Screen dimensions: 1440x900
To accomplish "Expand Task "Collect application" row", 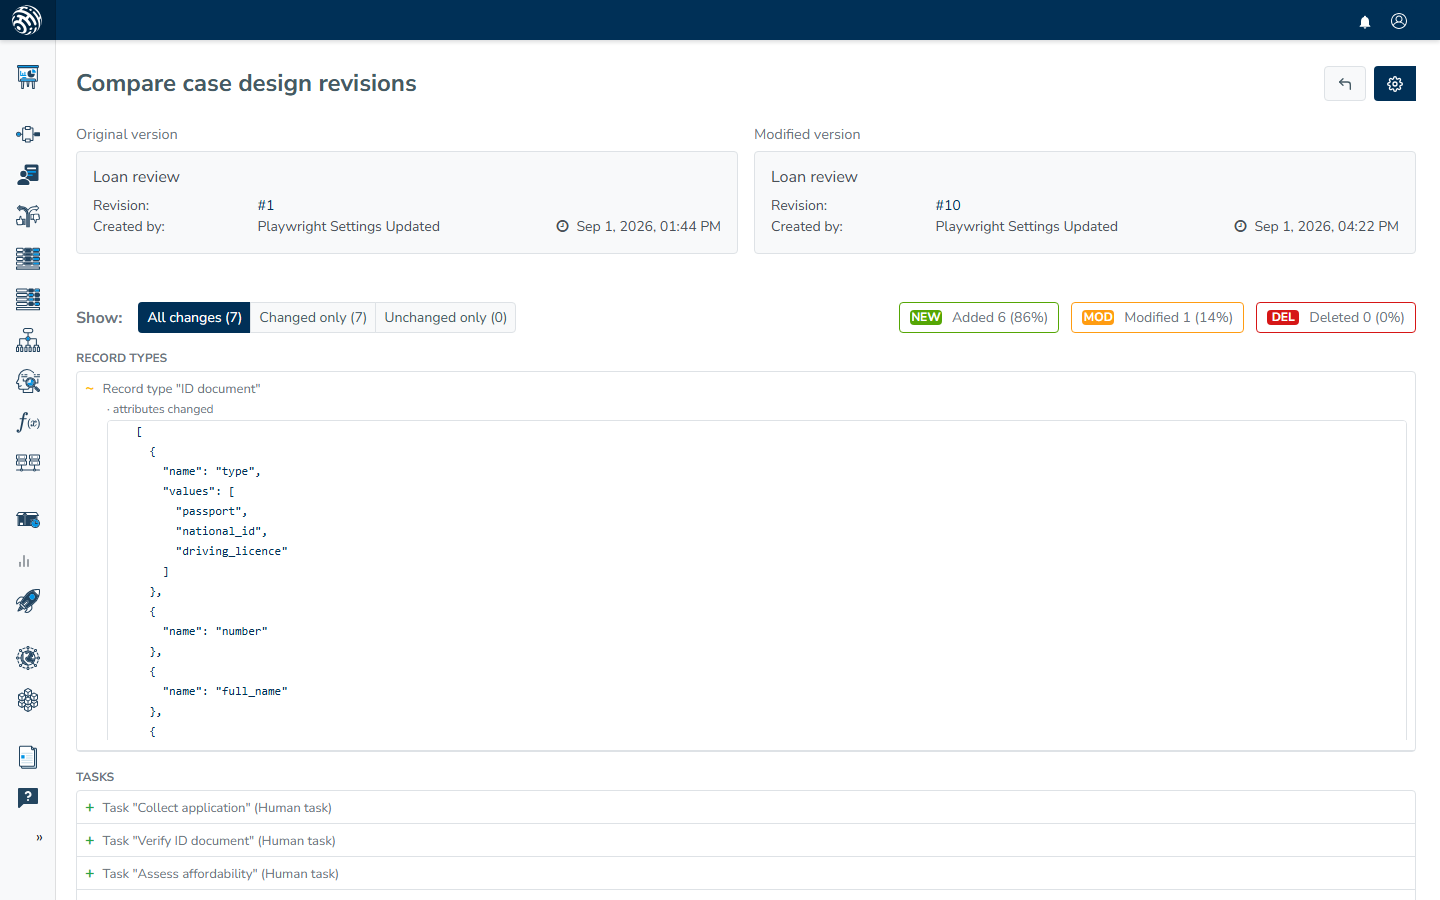I will click(746, 808).
